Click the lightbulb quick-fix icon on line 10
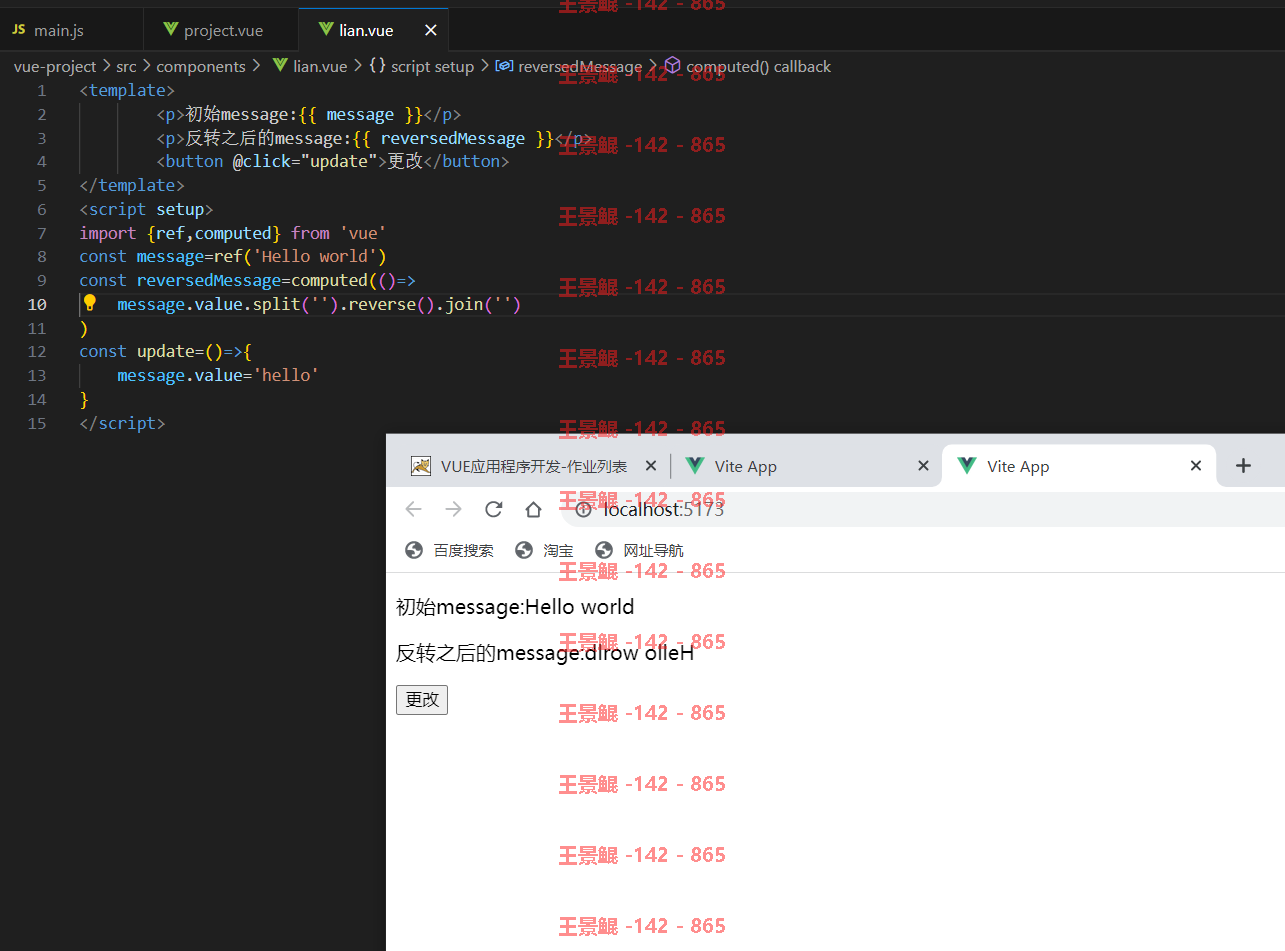Screen dimensions: 1285x951 click(89, 303)
